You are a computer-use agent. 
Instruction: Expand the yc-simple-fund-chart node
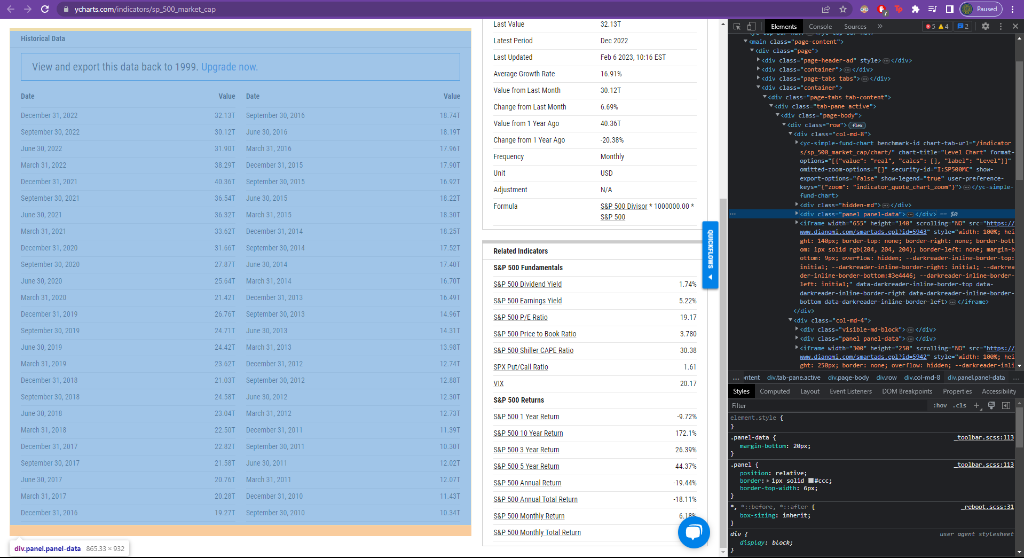click(797, 142)
